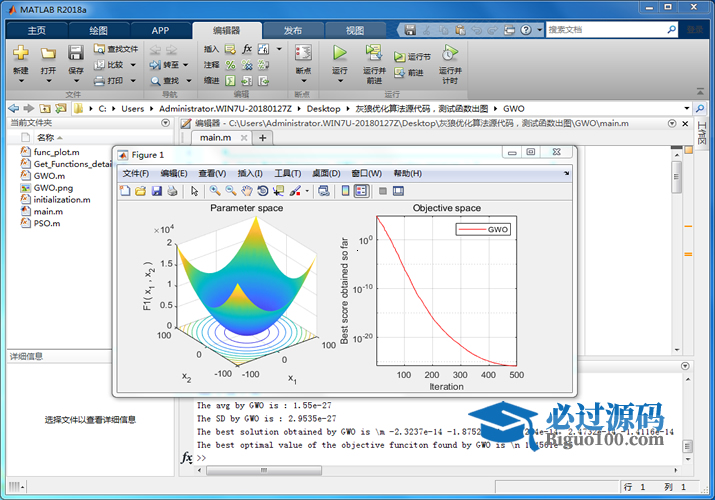
Task: Open the dropdown arrow under 新建
Action: click(21, 82)
